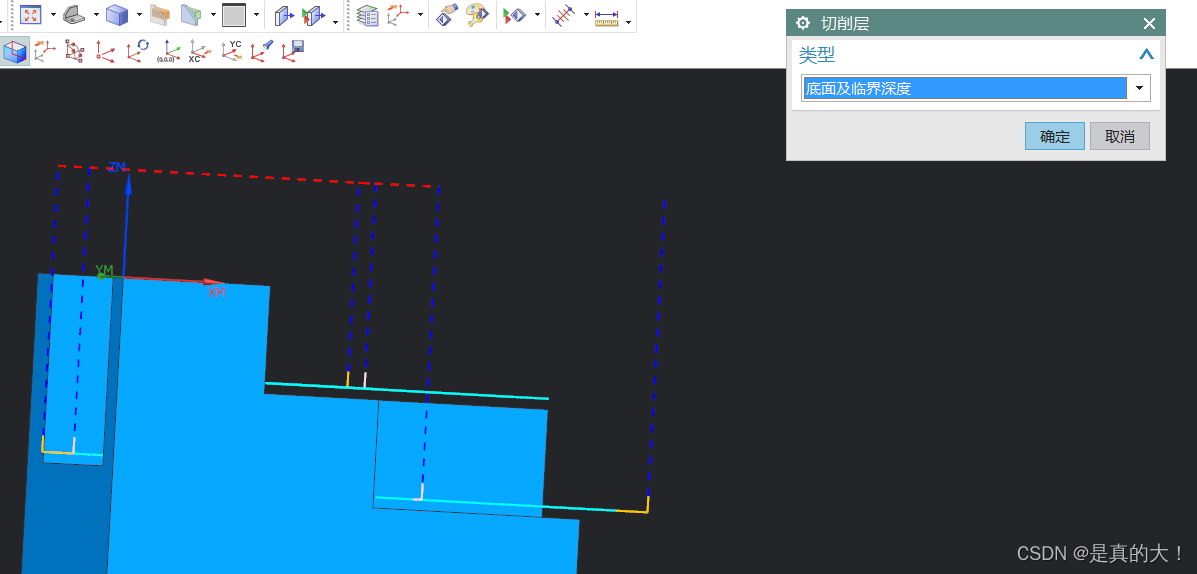Click the change YC direction icon
Image resolution: width=1197 pixels, height=574 pixels.
[x=231, y=50]
